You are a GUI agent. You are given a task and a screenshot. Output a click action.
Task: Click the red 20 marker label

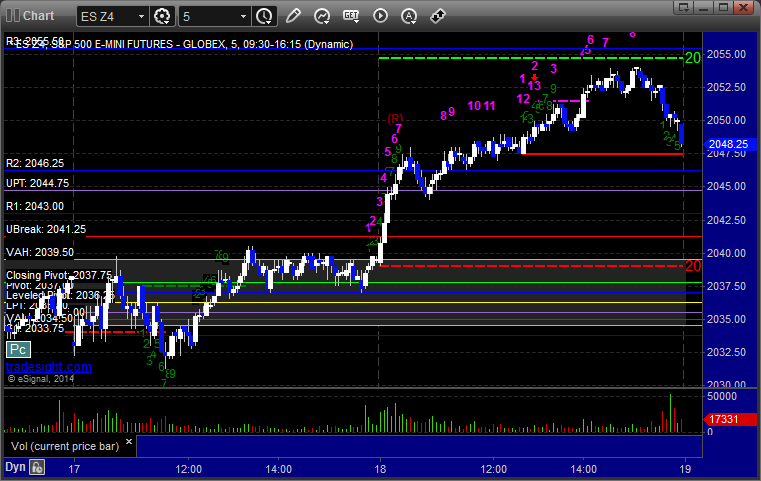point(693,266)
